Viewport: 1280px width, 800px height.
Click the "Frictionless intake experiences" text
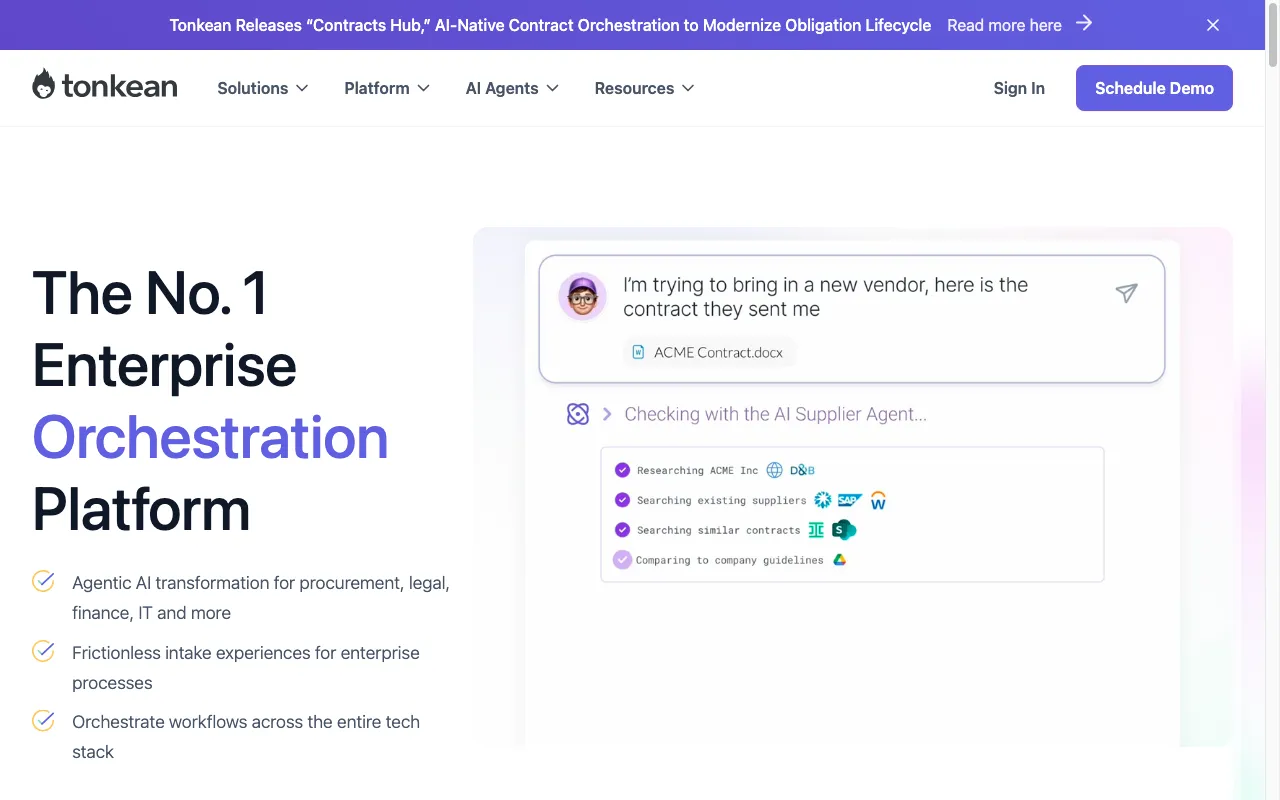[246, 668]
